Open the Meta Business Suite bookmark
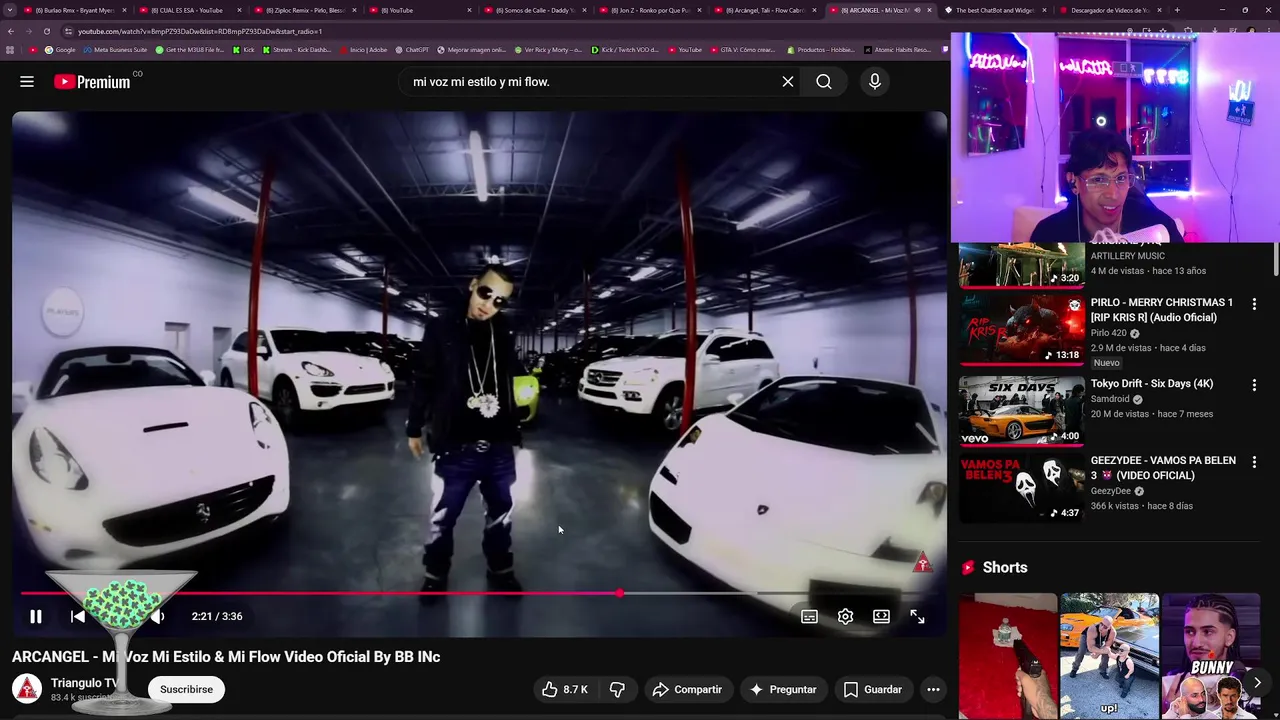1280x720 pixels. click(115, 50)
